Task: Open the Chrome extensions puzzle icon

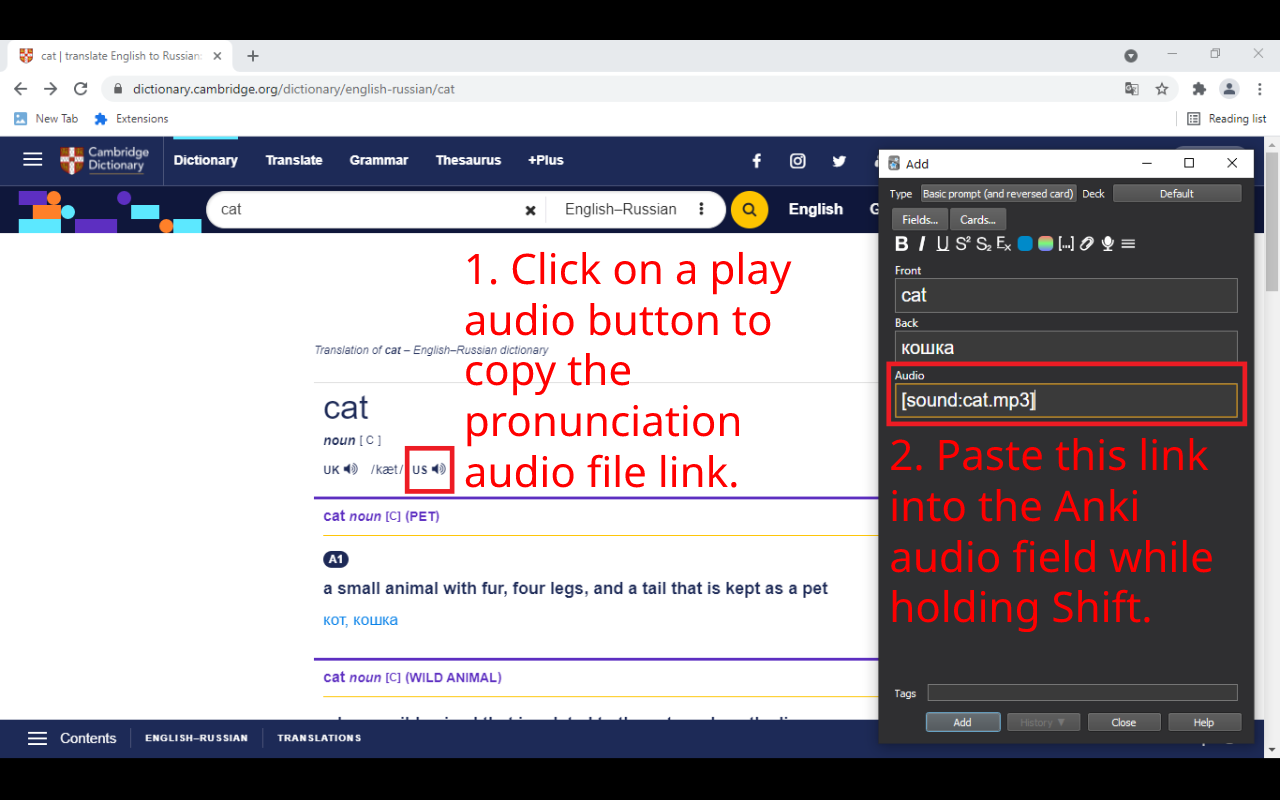Action: [x=1198, y=88]
